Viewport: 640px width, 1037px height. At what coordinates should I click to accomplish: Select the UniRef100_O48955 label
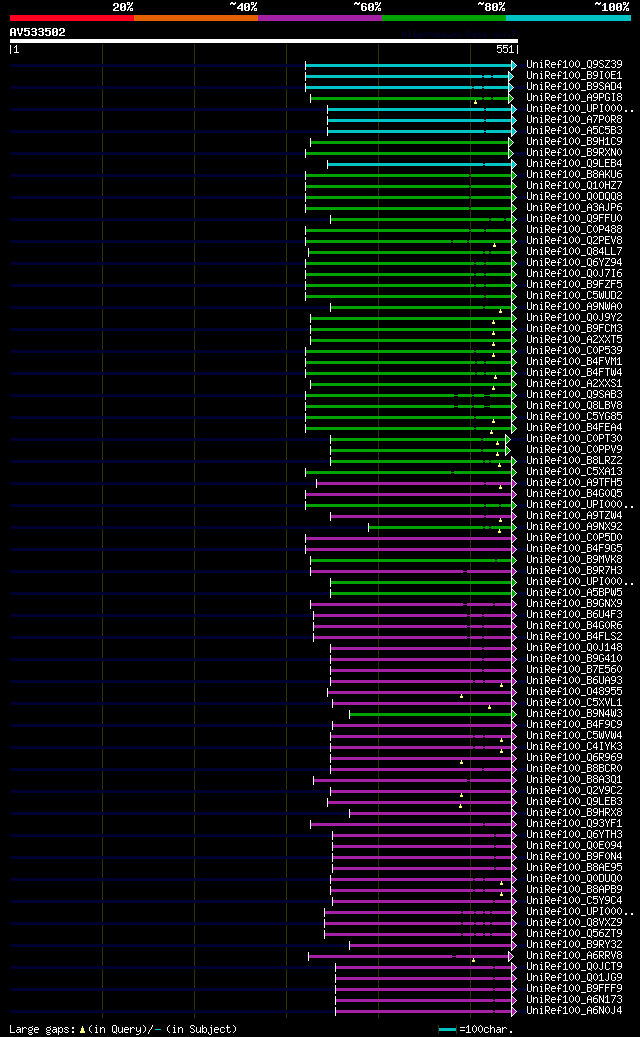[574, 692]
